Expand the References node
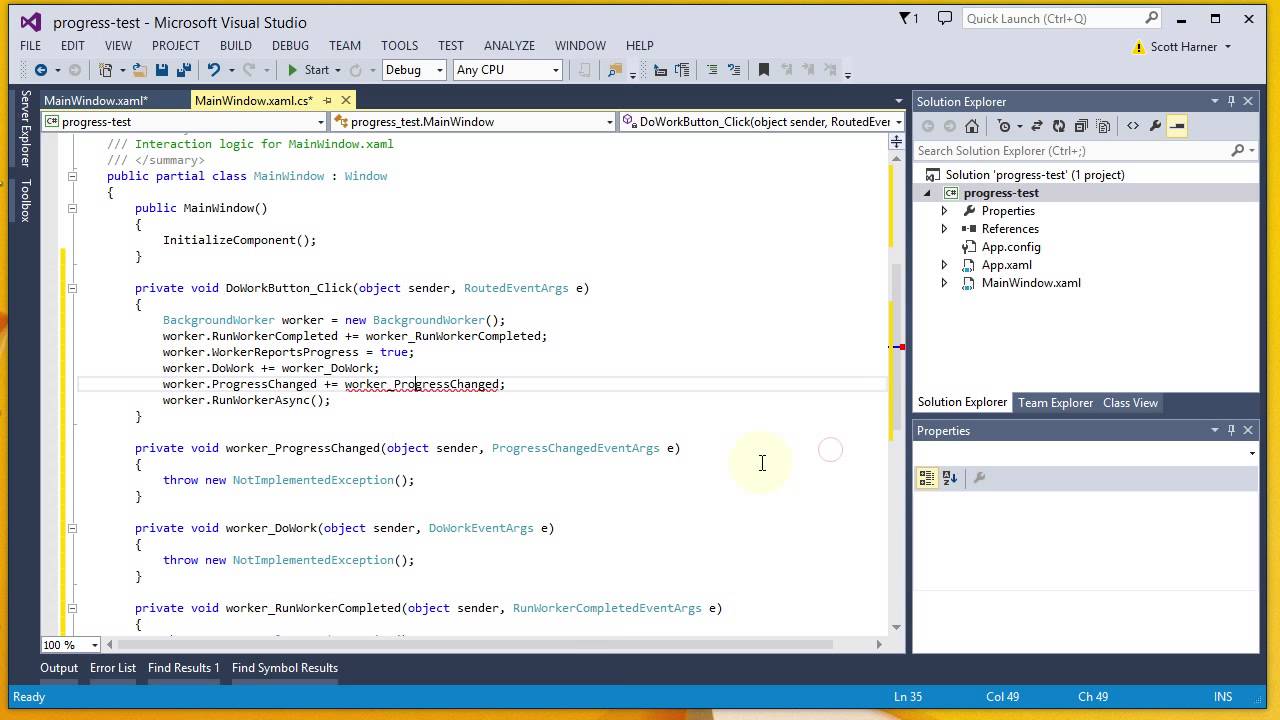Image resolution: width=1280 pixels, height=720 pixels. pyautogui.click(x=944, y=229)
